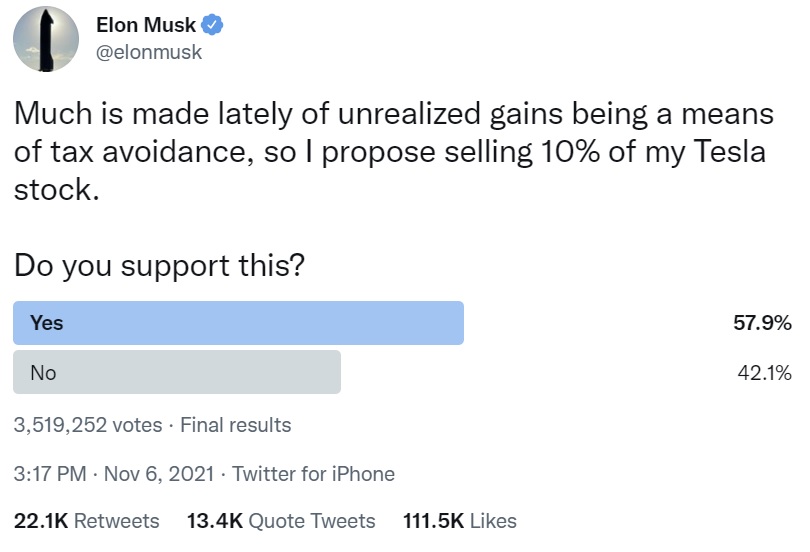The image size is (810, 552).
Task: Click the tweet text about unrealized gains
Action: pyautogui.click(x=394, y=115)
